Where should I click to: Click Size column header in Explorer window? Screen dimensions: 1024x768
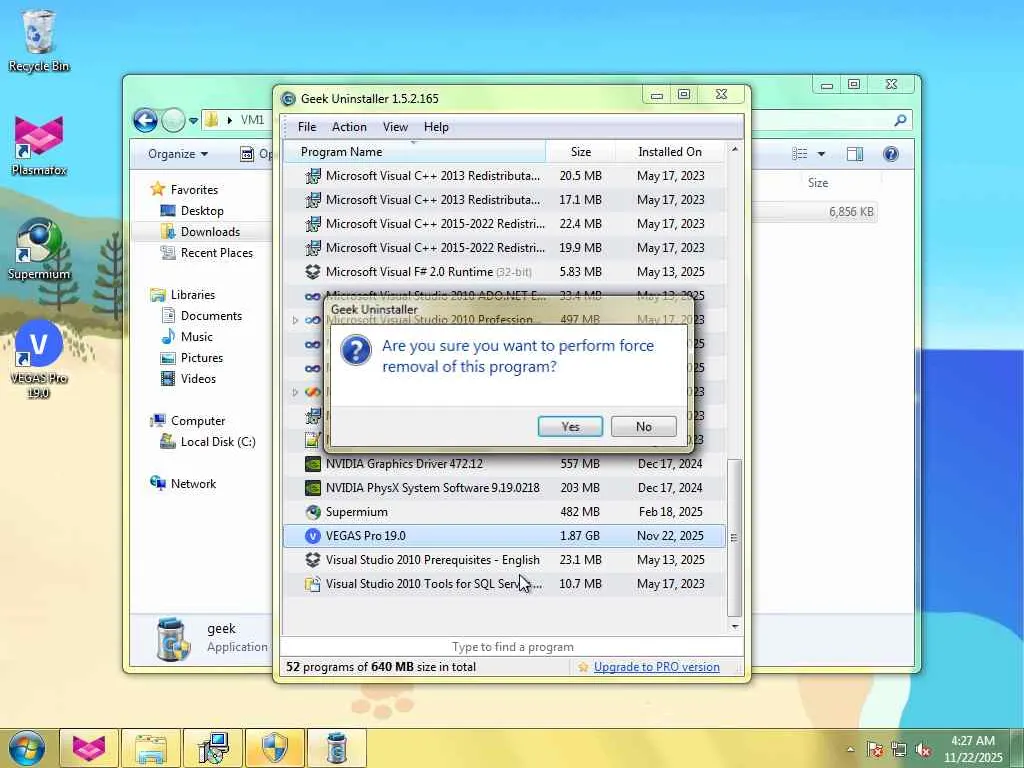(x=818, y=183)
